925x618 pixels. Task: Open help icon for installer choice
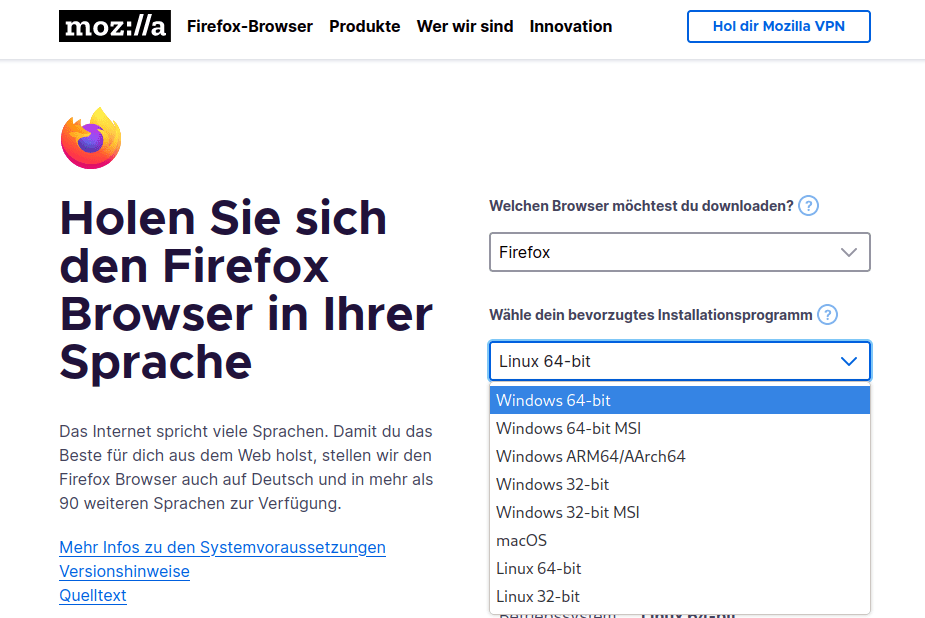click(x=827, y=315)
